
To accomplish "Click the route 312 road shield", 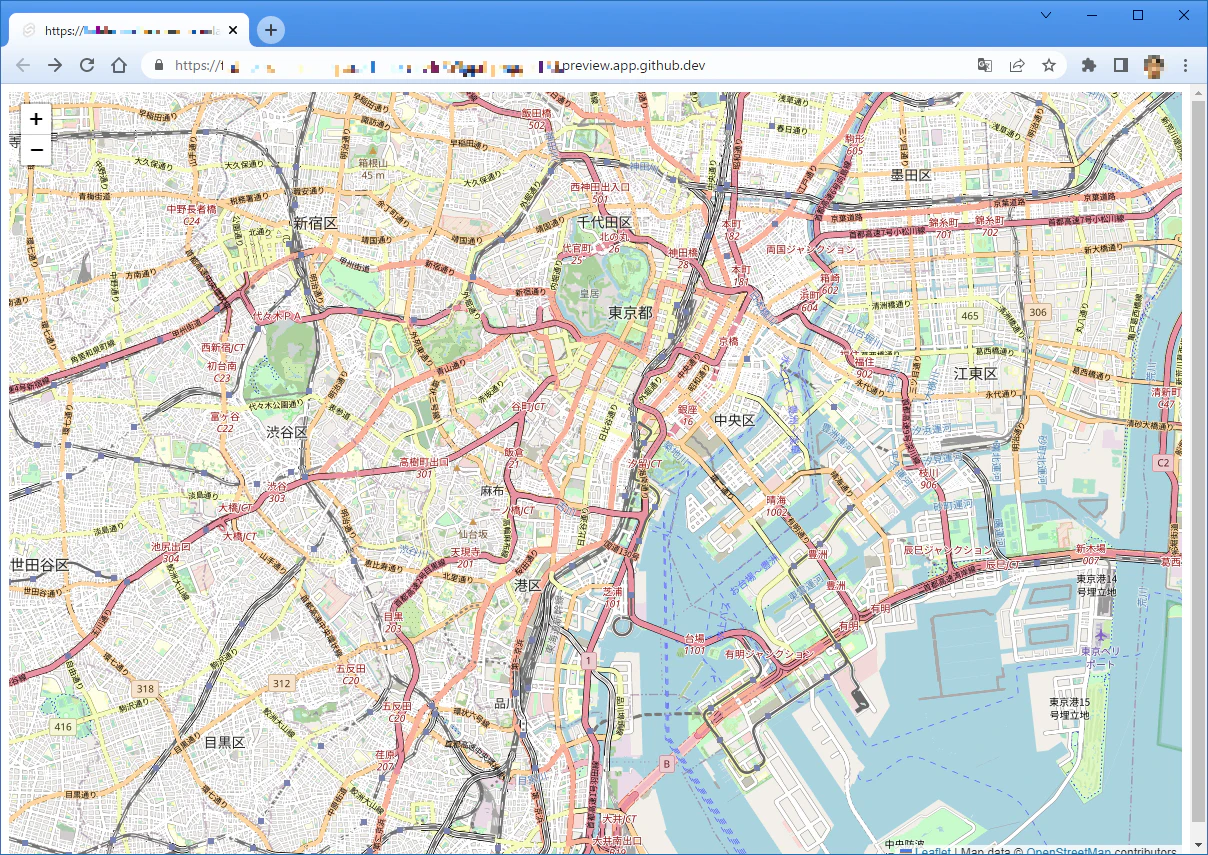I will pos(281,683).
